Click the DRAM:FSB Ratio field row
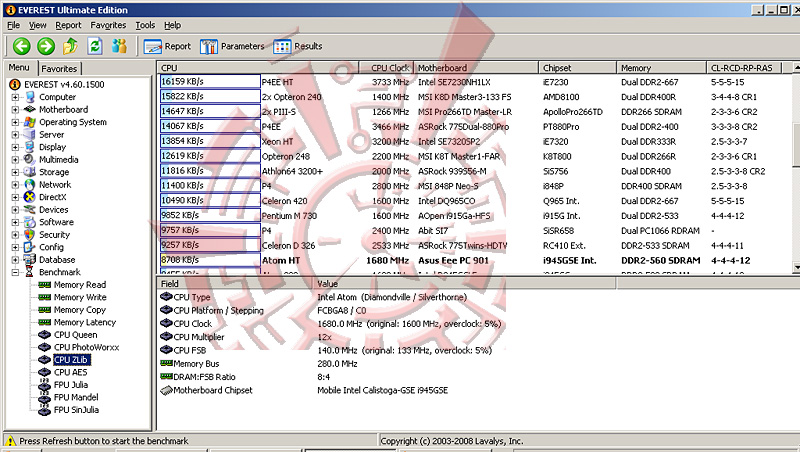The height and width of the screenshot is (452, 800). click(x=387, y=377)
